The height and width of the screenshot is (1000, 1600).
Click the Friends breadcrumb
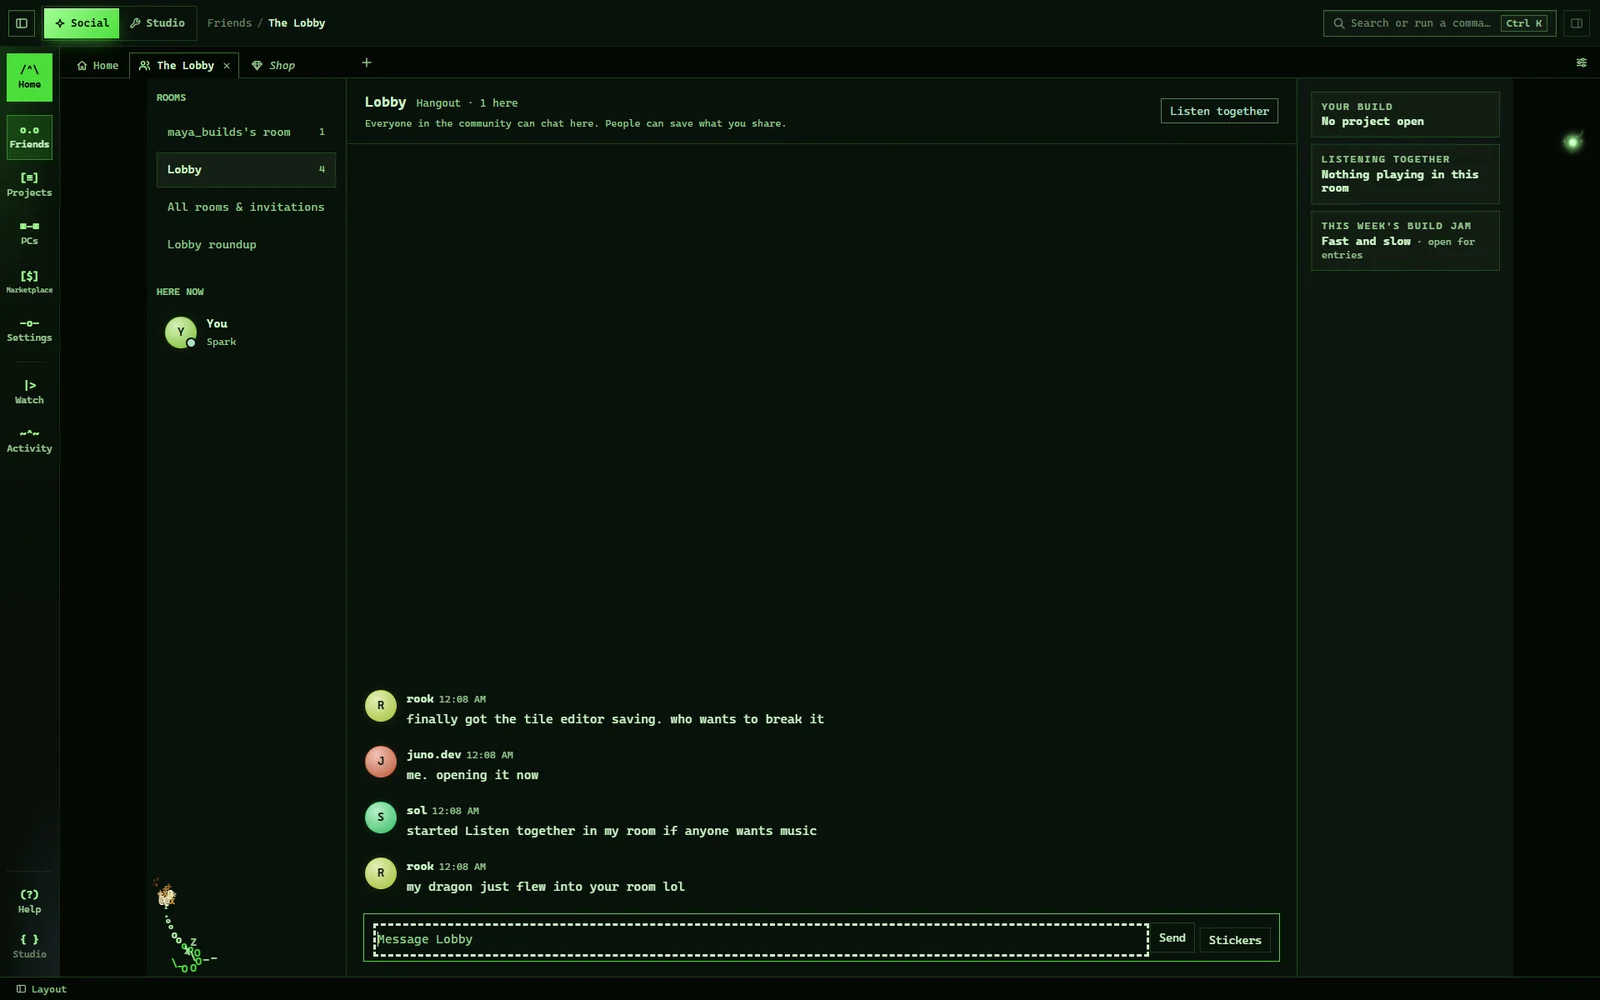tap(229, 23)
